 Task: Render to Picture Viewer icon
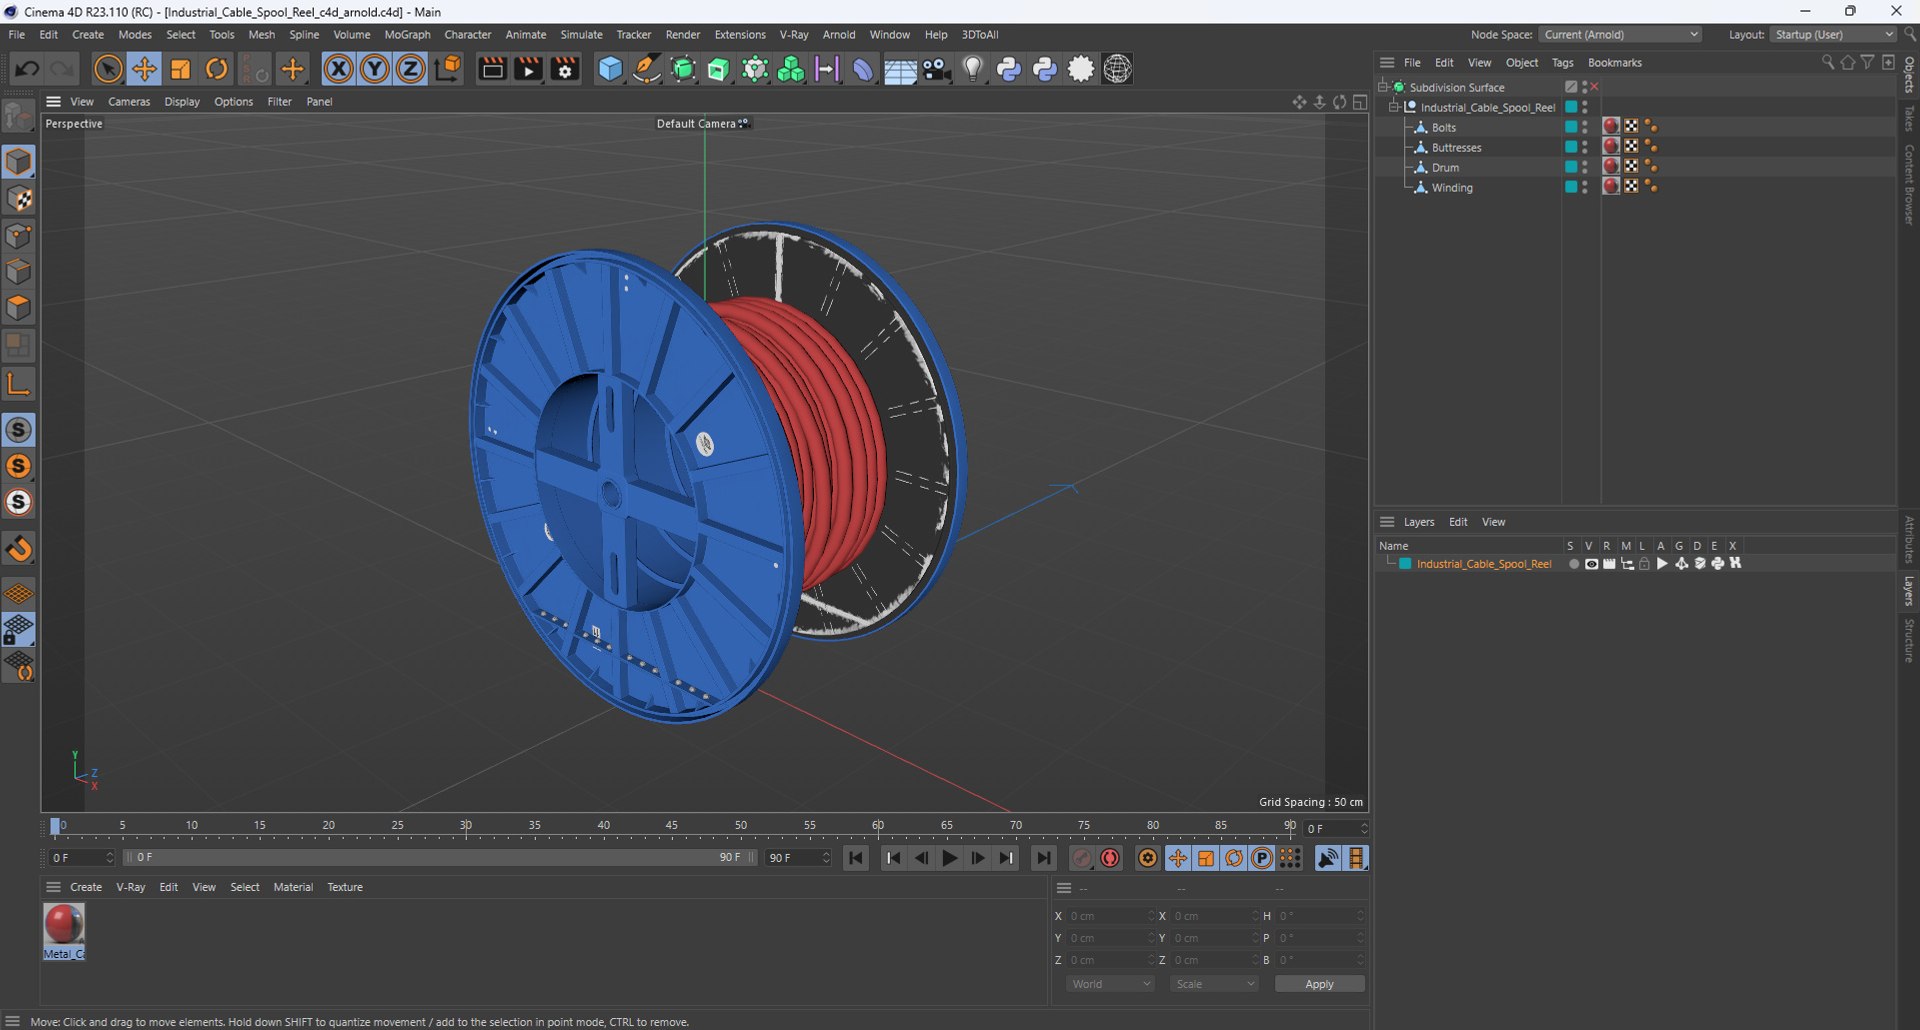528,69
